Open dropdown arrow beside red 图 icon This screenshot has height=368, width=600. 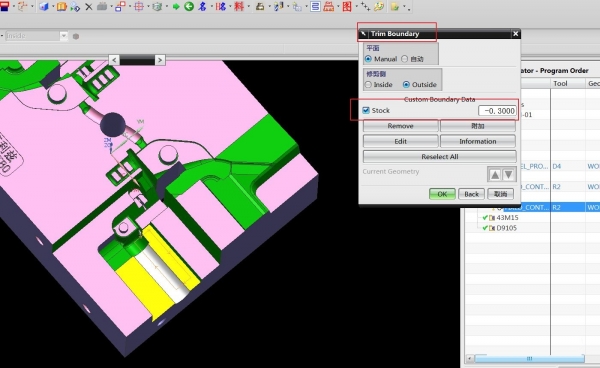click(x=356, y=7)
